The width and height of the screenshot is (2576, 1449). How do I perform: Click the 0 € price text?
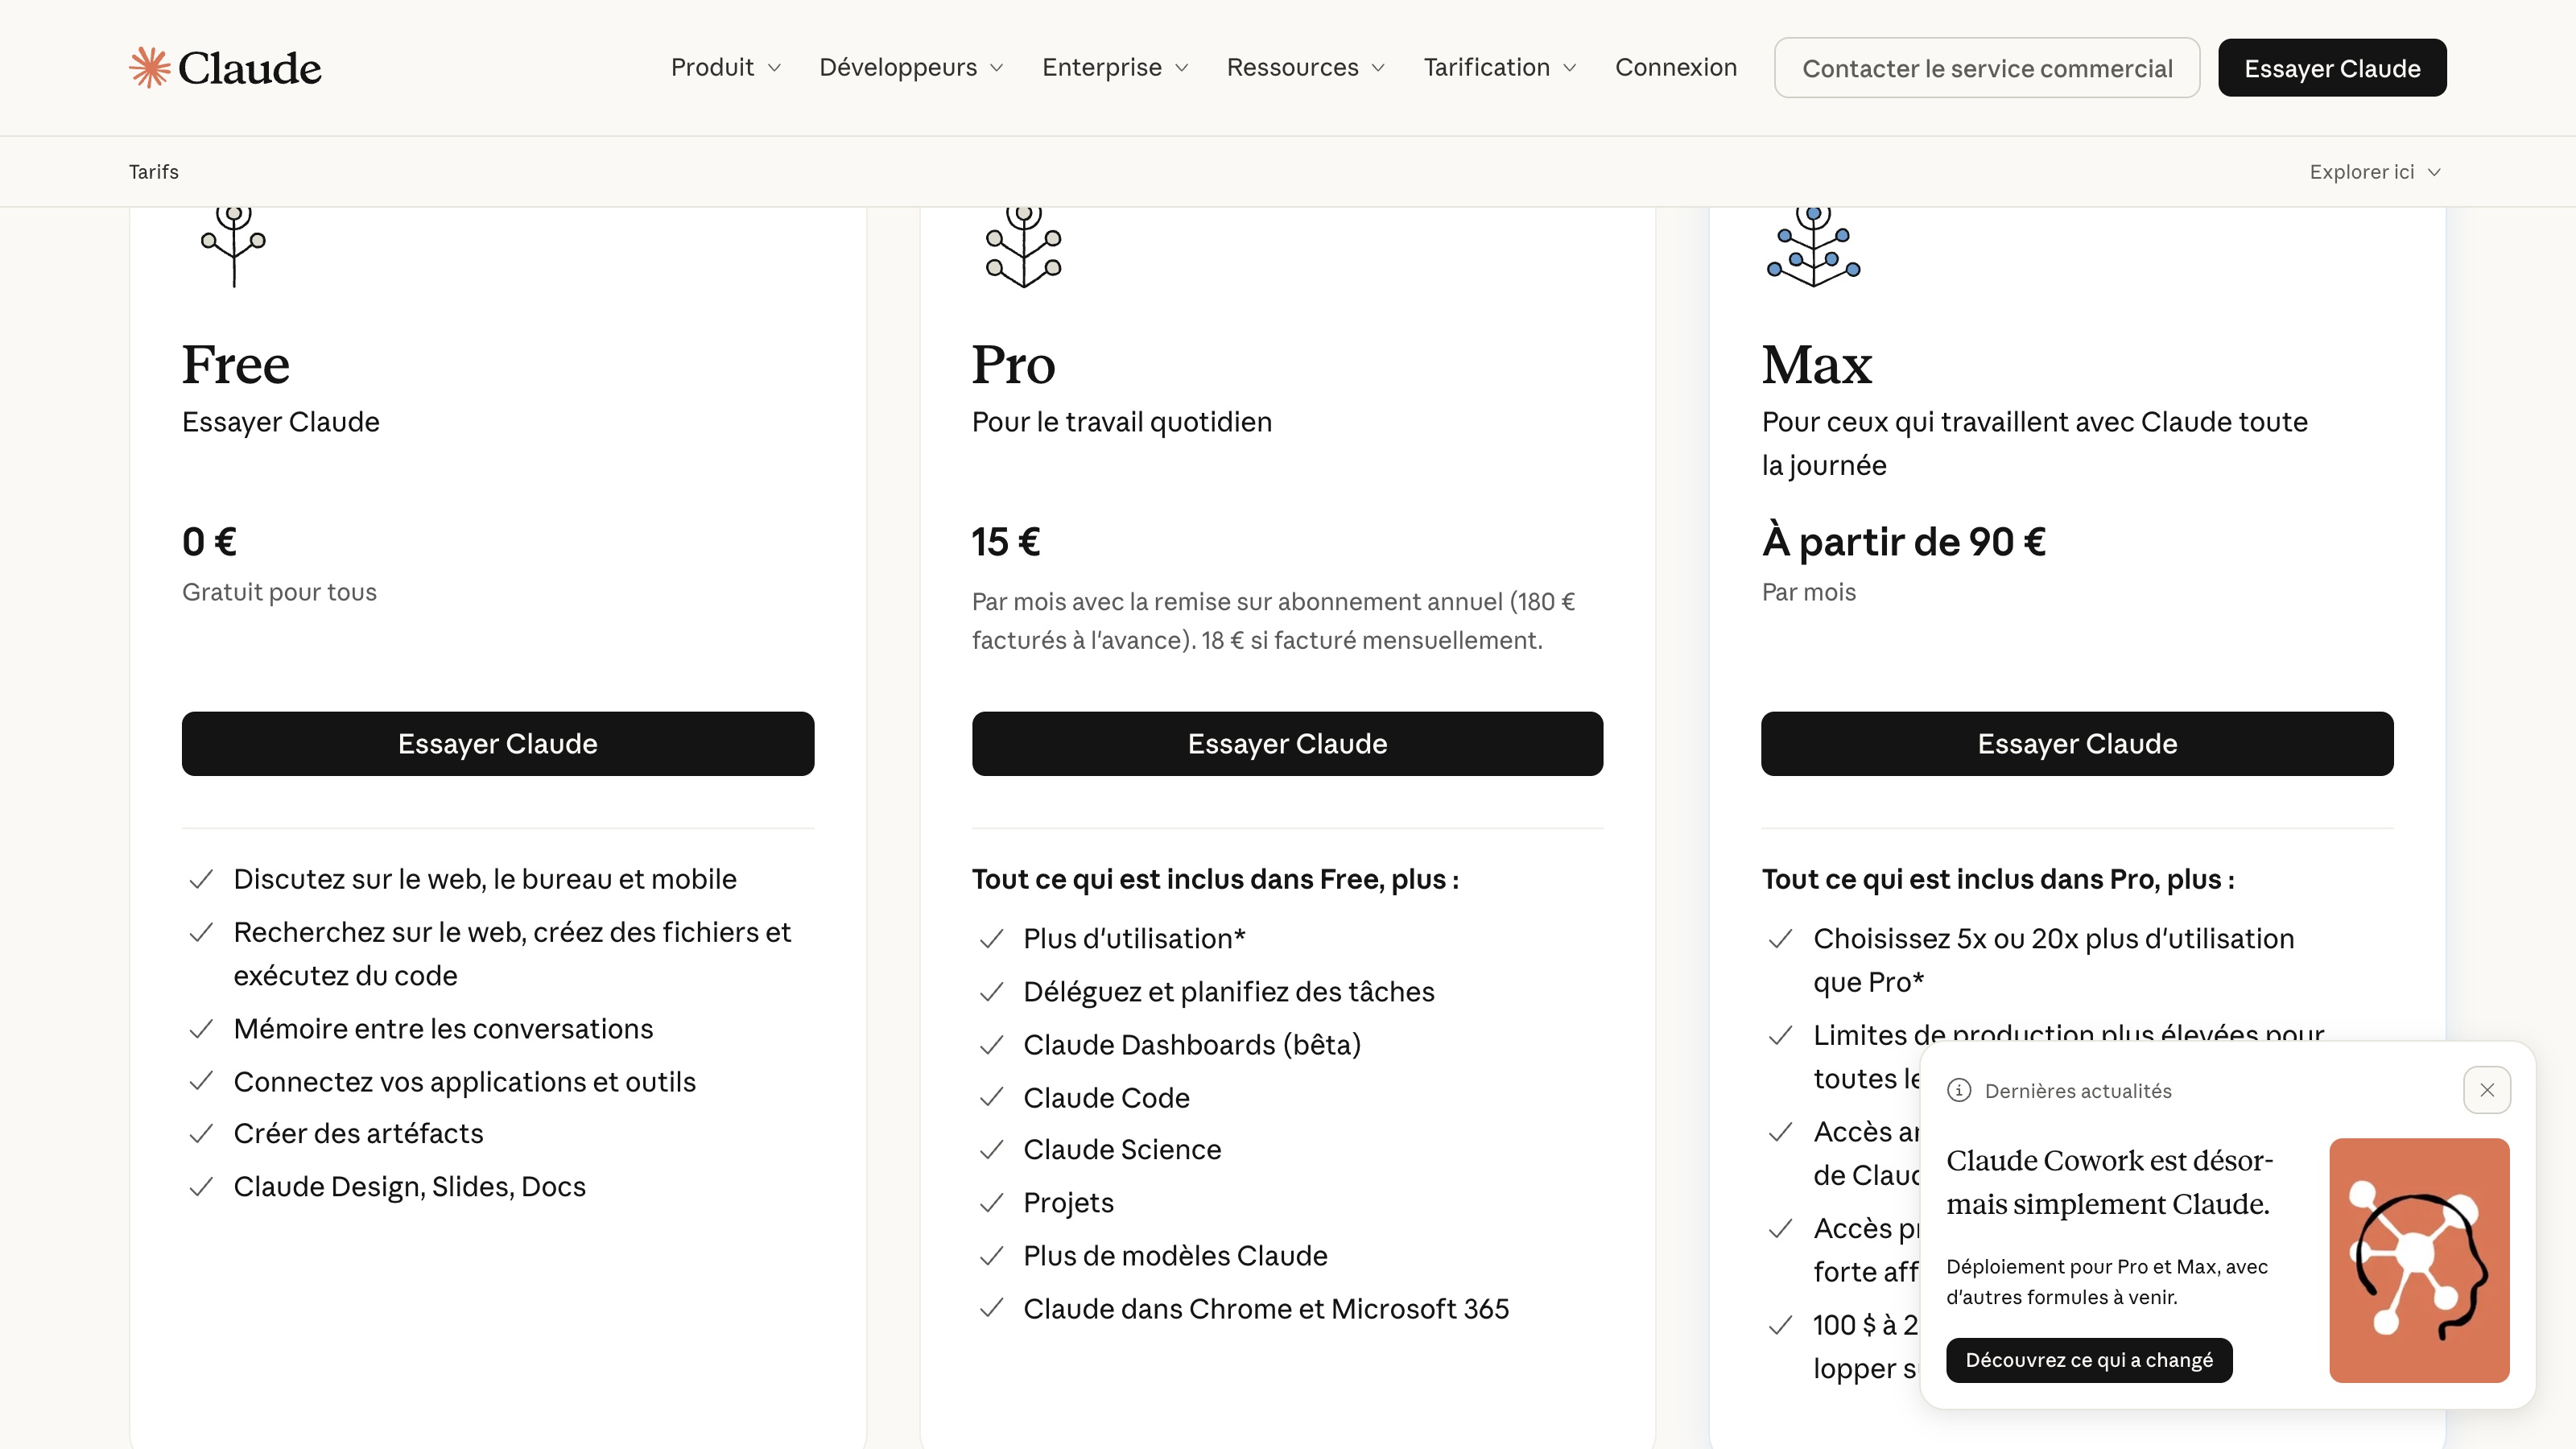coord(209,542)
